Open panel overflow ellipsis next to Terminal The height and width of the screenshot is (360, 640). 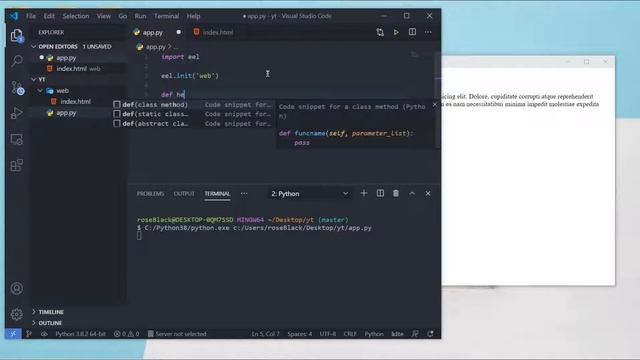244,193
